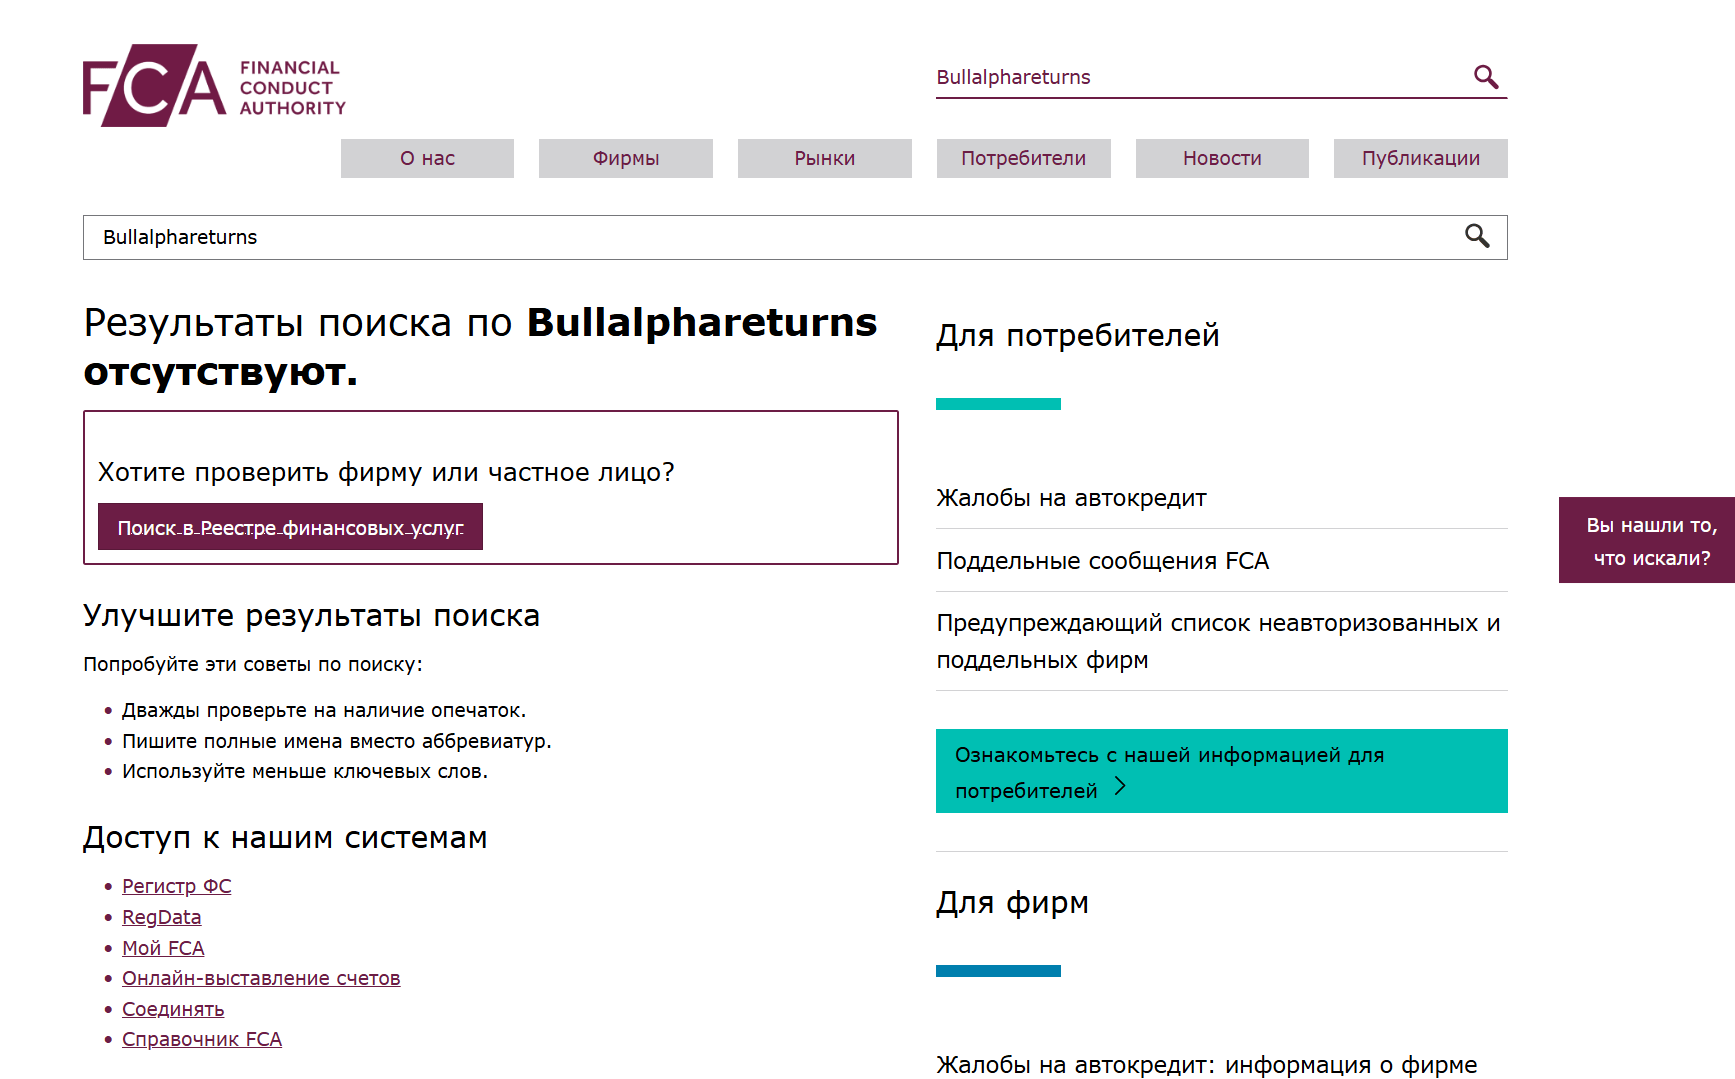This screenshot has width=1735, height=1079.
Task: Open the 'RegData' link
Action: (x=162, y=917)
